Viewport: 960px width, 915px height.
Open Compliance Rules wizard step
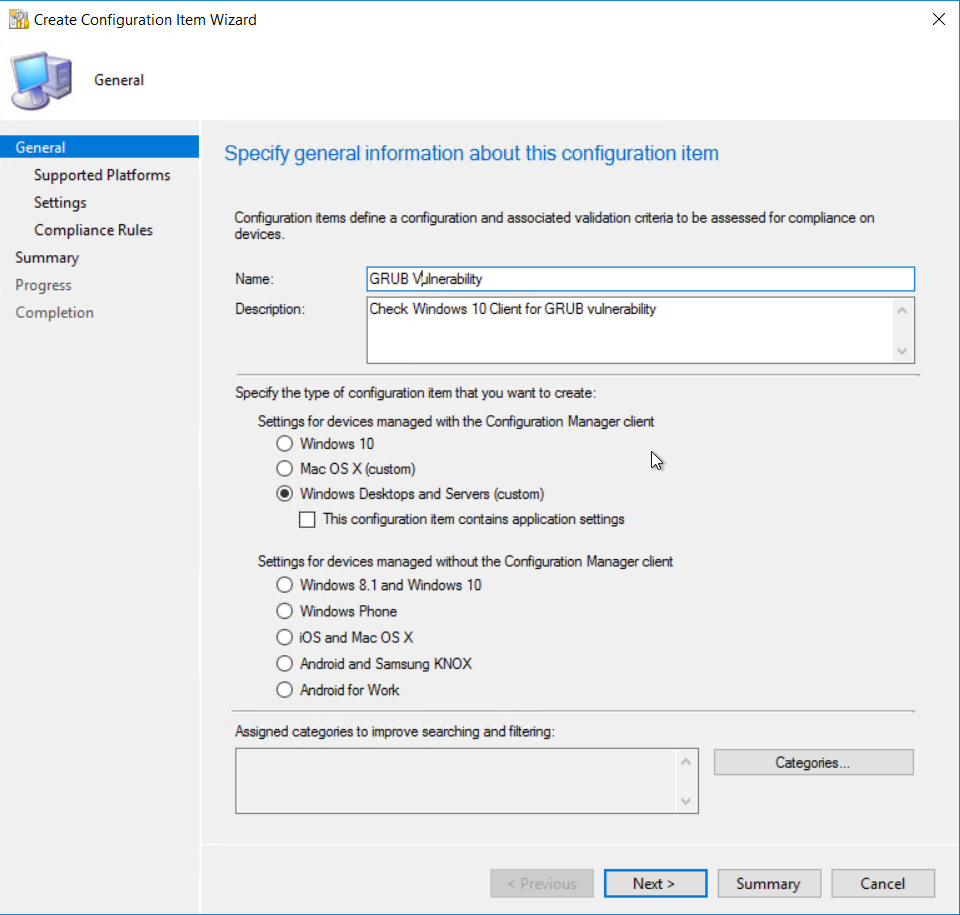click(93, 230)
